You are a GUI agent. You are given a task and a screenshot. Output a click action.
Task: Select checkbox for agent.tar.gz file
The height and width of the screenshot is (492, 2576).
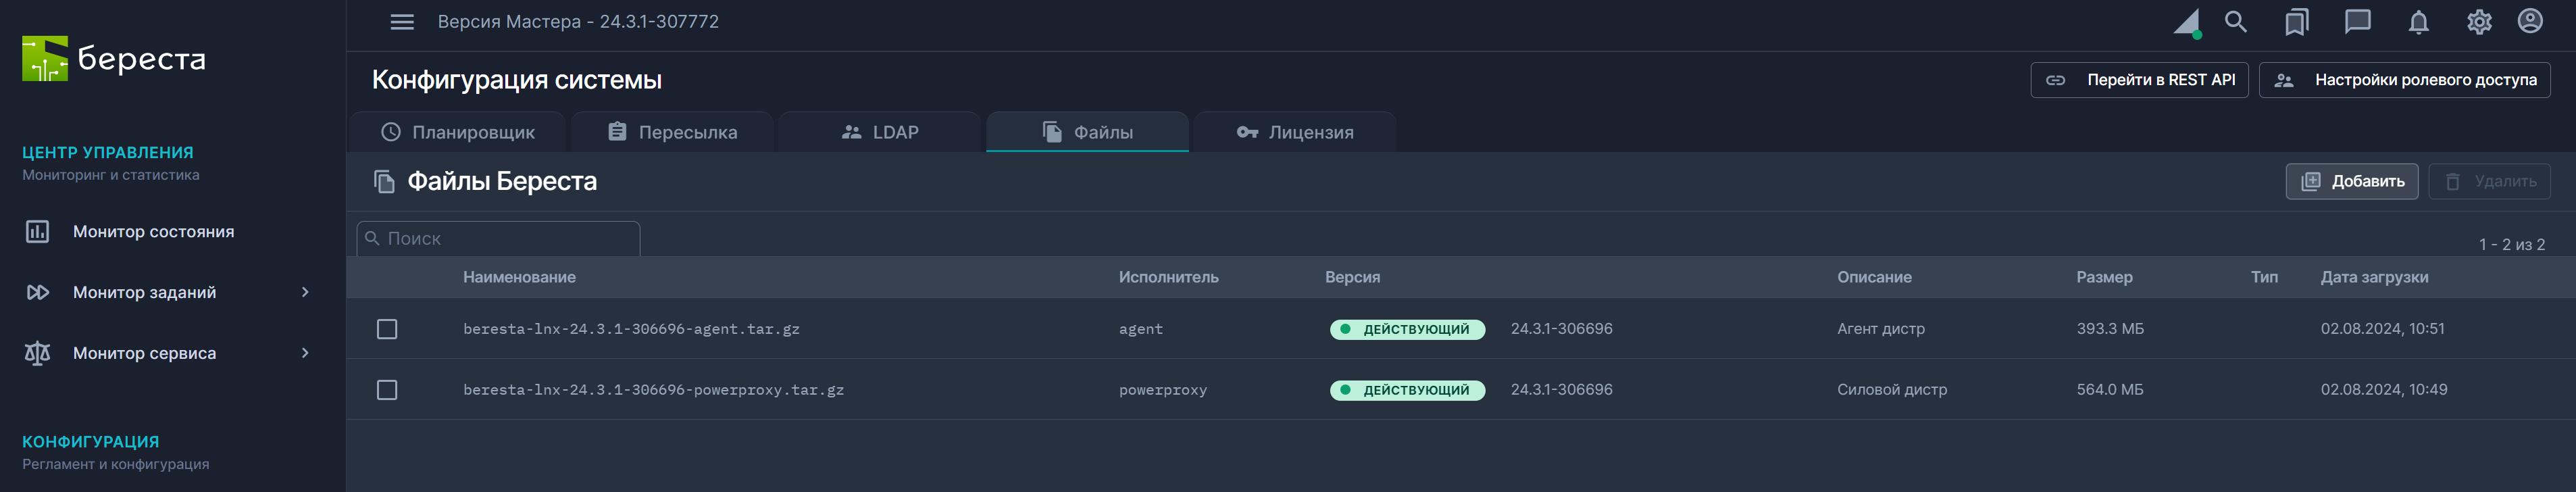387,329
